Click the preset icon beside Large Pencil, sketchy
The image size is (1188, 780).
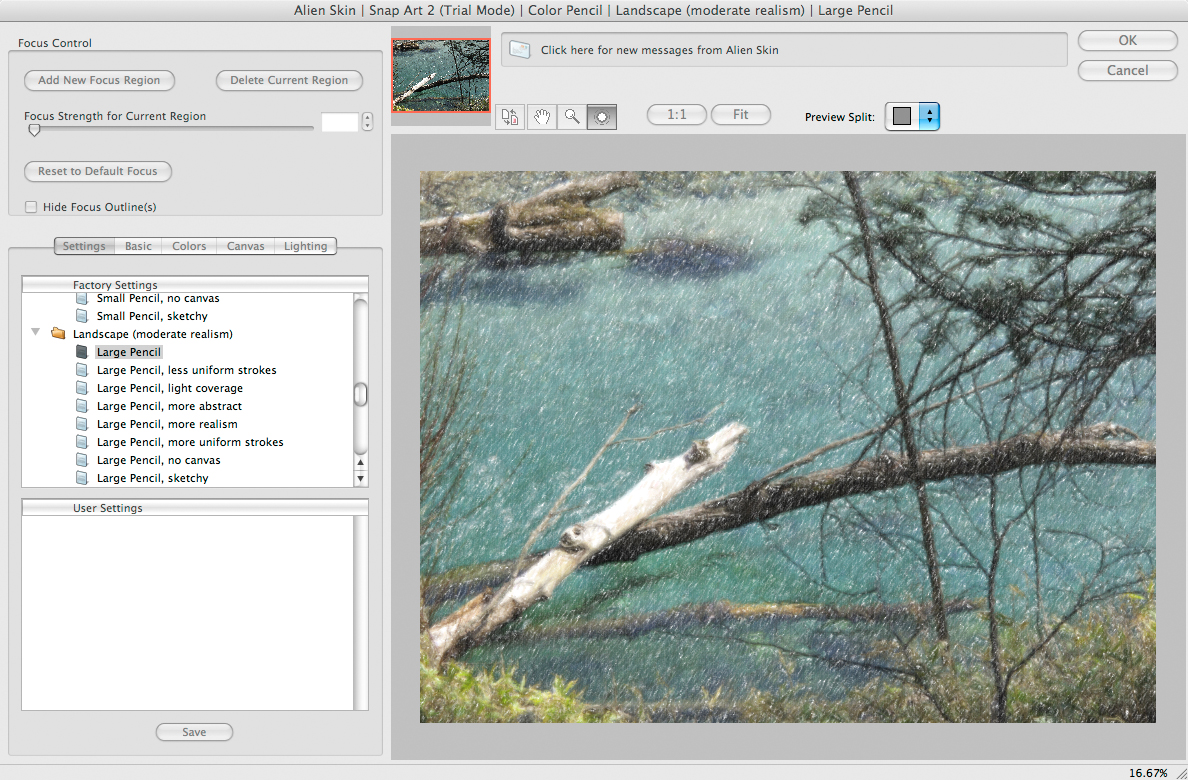82,478
